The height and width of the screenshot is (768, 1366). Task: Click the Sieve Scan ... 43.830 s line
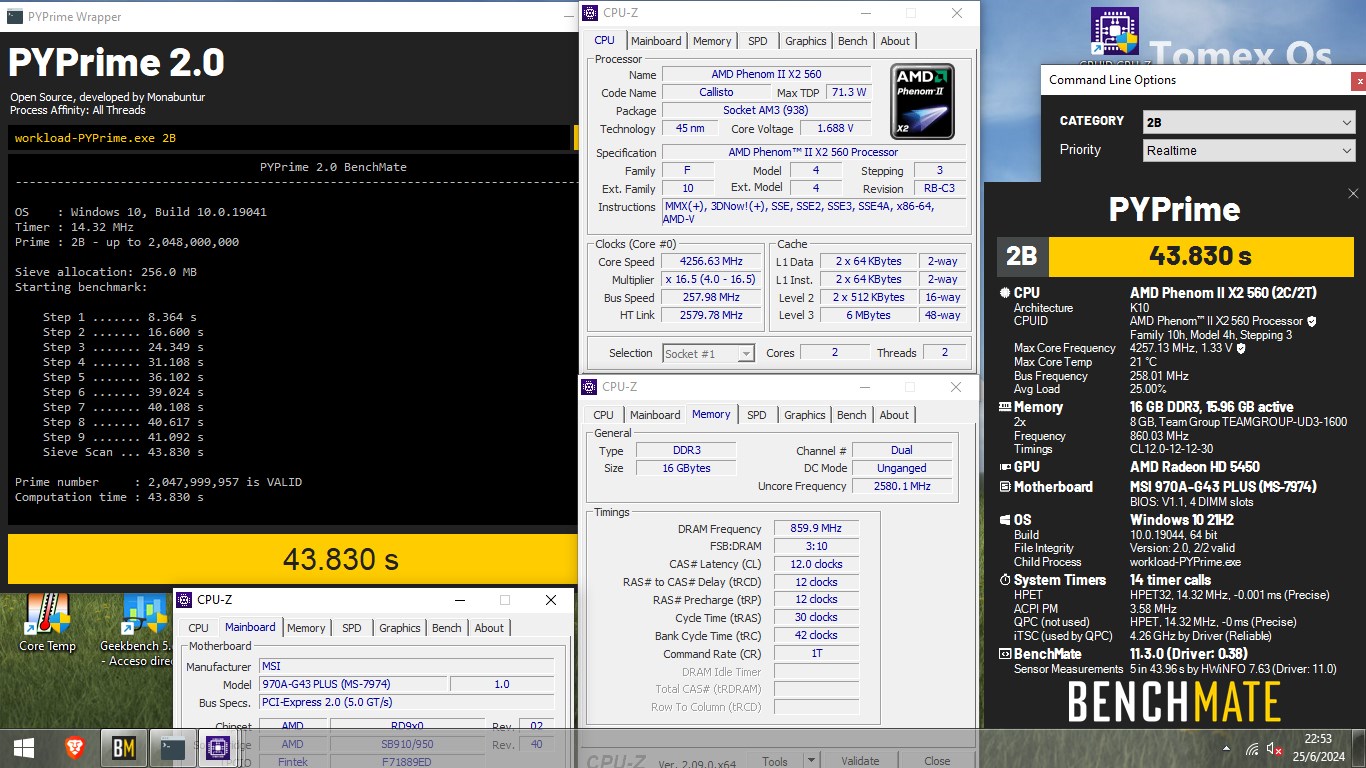[123, 452]
